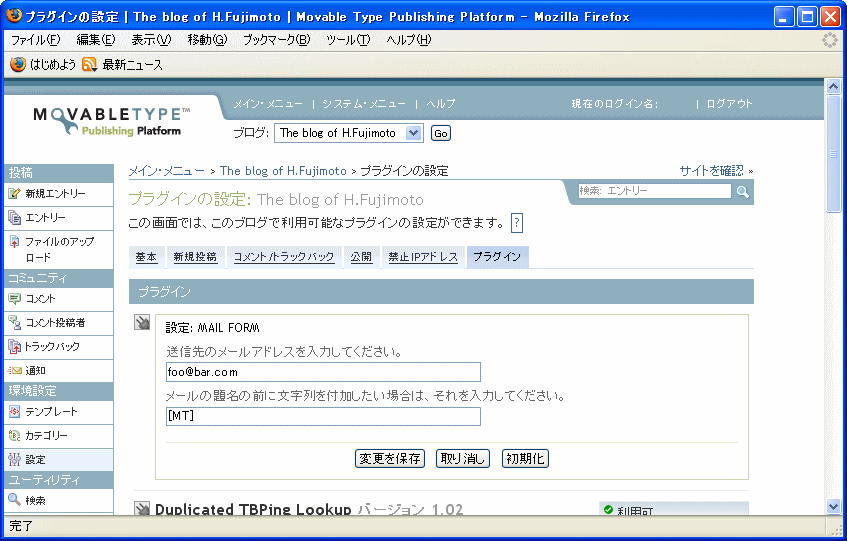
Task: Open the 編集 menu
Action: pyautogui.click(x=96, y=39)
